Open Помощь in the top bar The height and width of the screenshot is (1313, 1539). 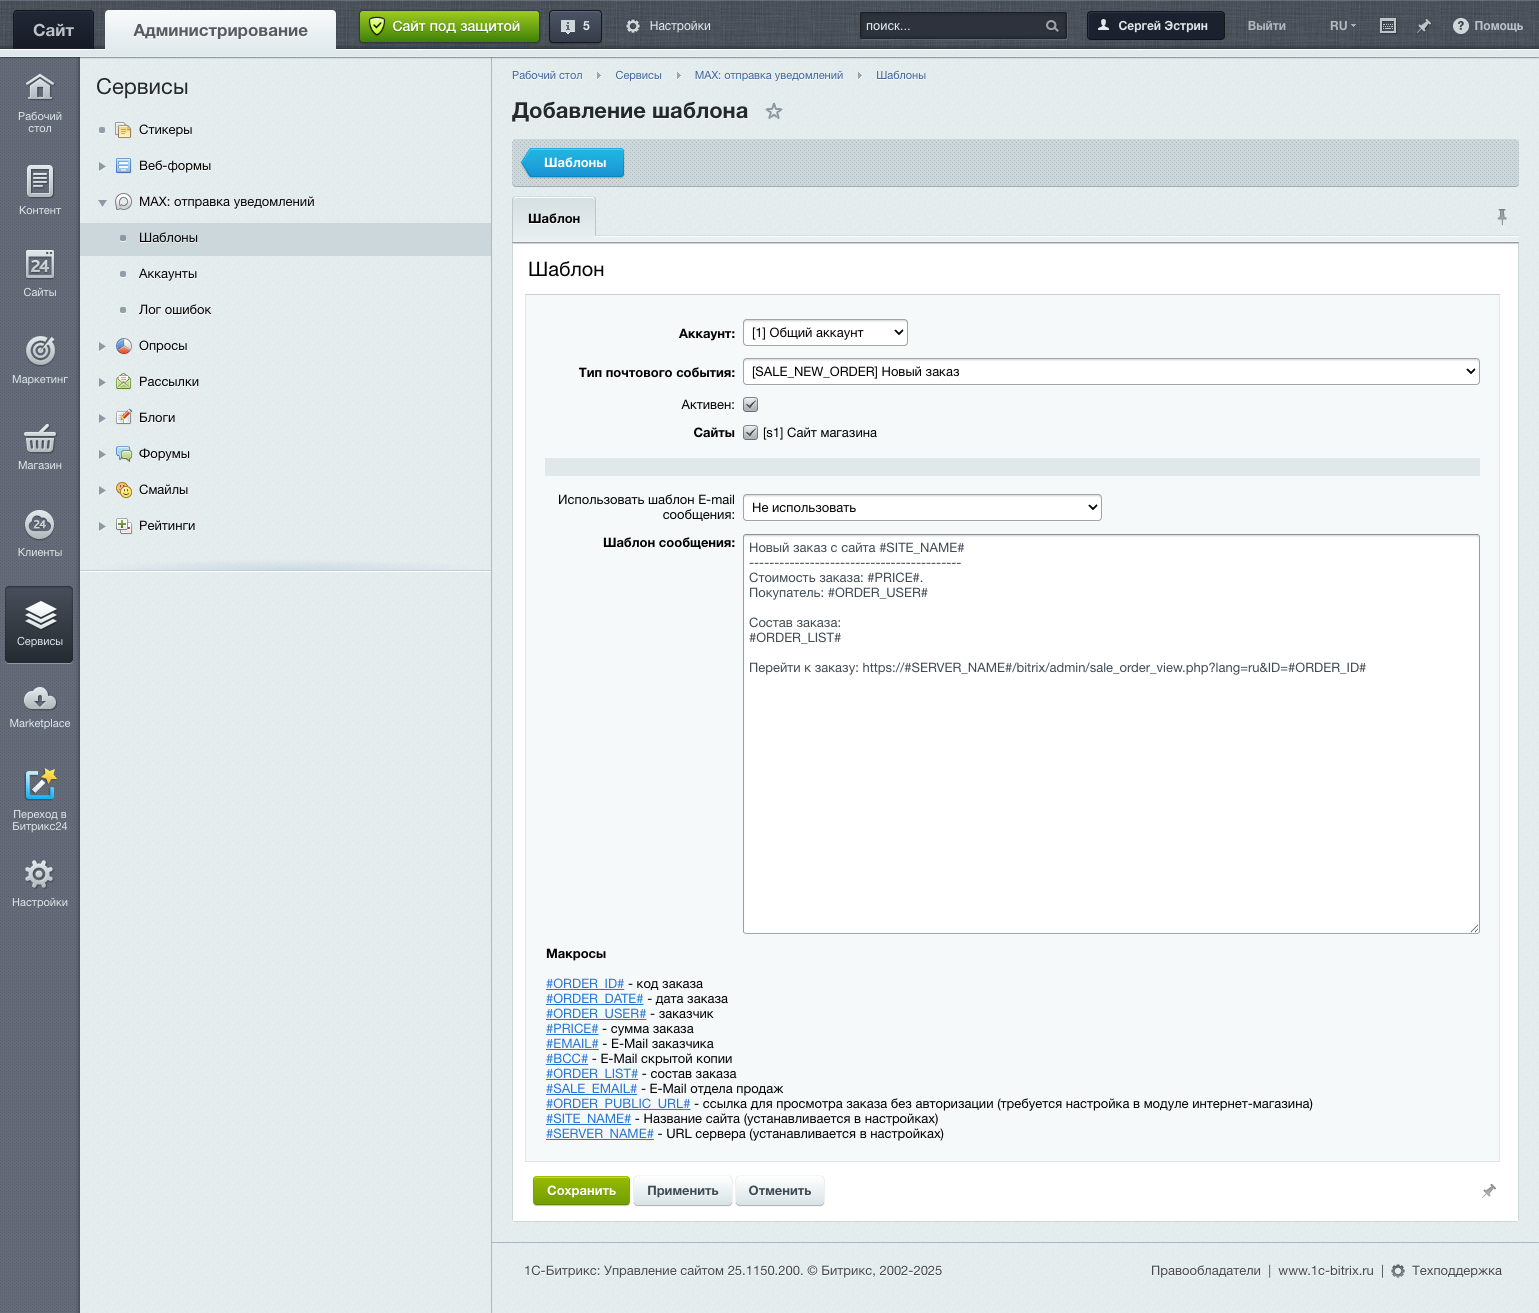coord(1487,26)
